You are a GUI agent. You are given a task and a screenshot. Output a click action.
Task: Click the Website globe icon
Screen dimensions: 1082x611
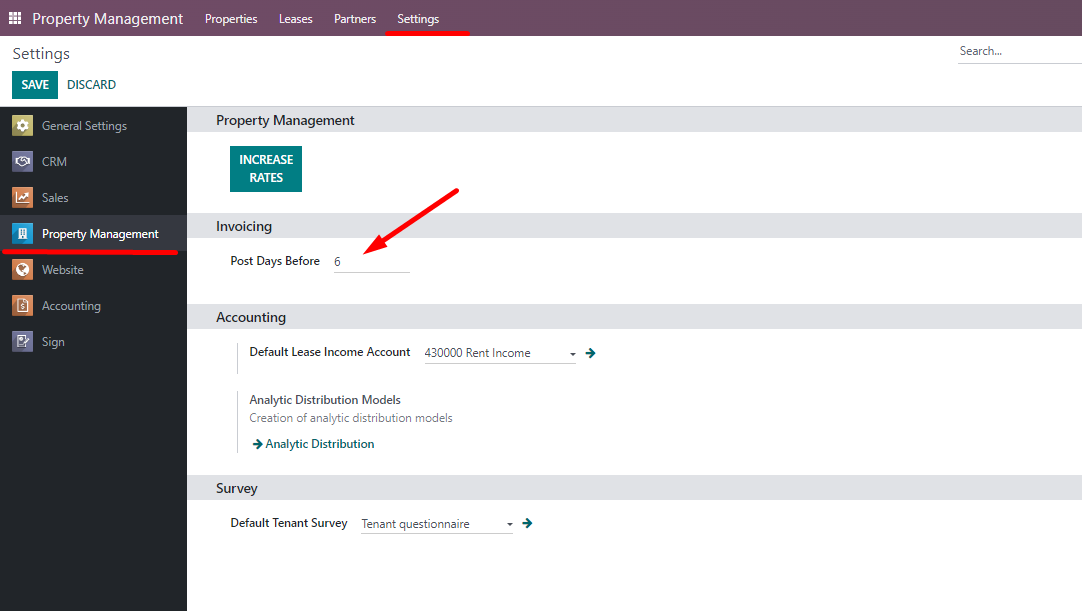[x=23, y=270]
